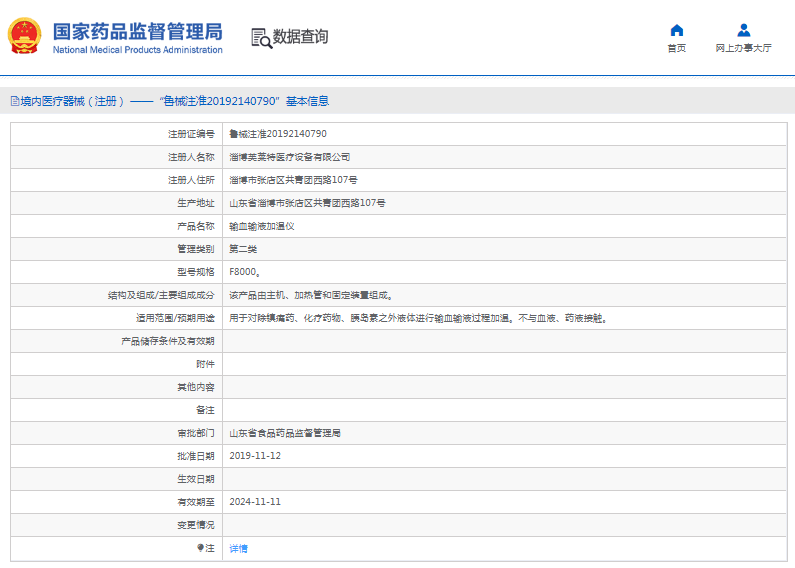Click the dot icon beside 注 label
Screen dimensions: 795x568
200,548
